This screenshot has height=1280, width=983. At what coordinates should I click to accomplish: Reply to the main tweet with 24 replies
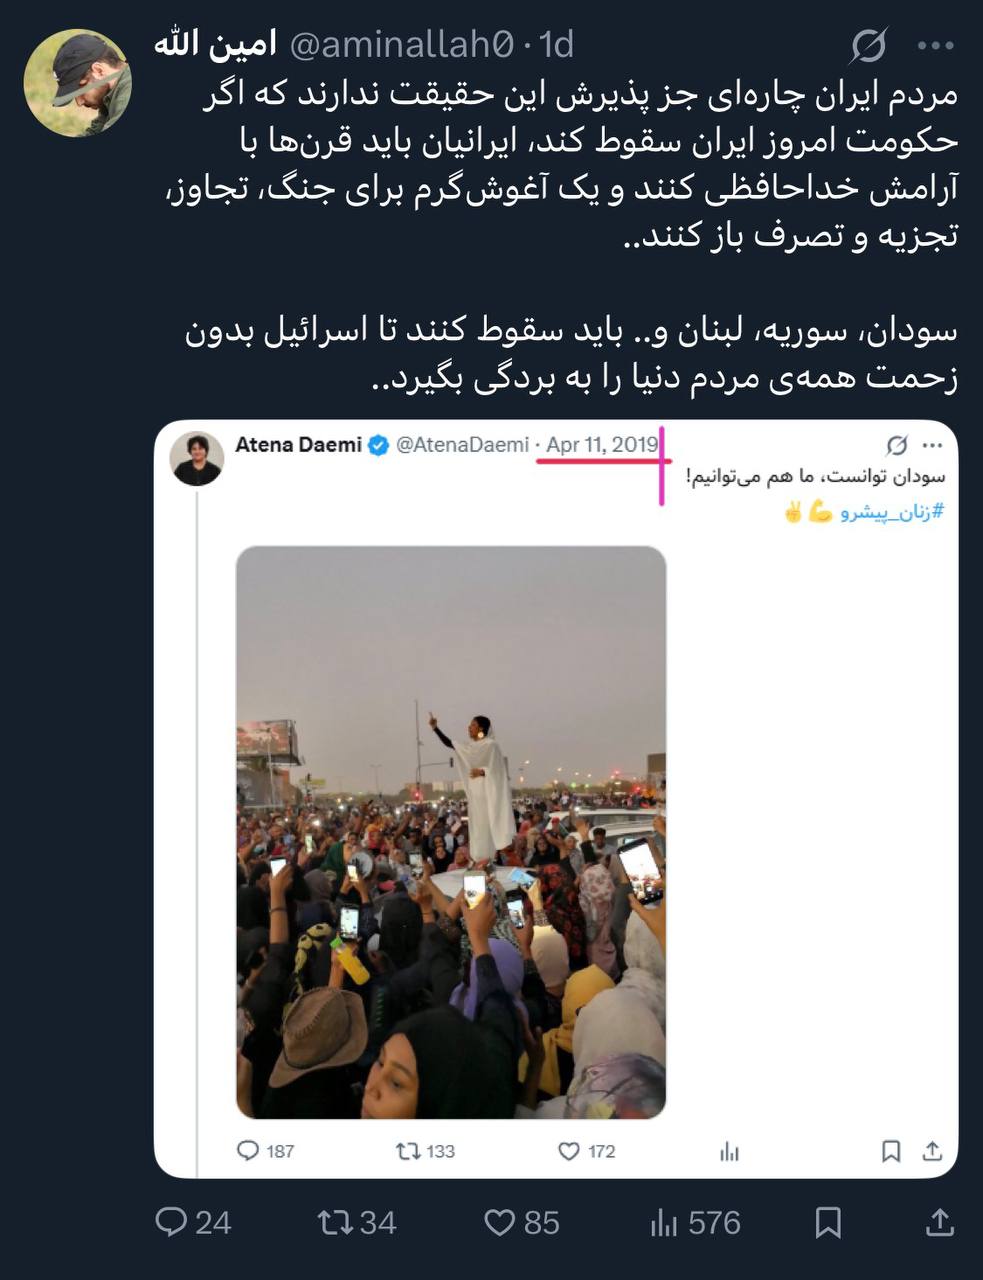click(x=194, y=1222)
